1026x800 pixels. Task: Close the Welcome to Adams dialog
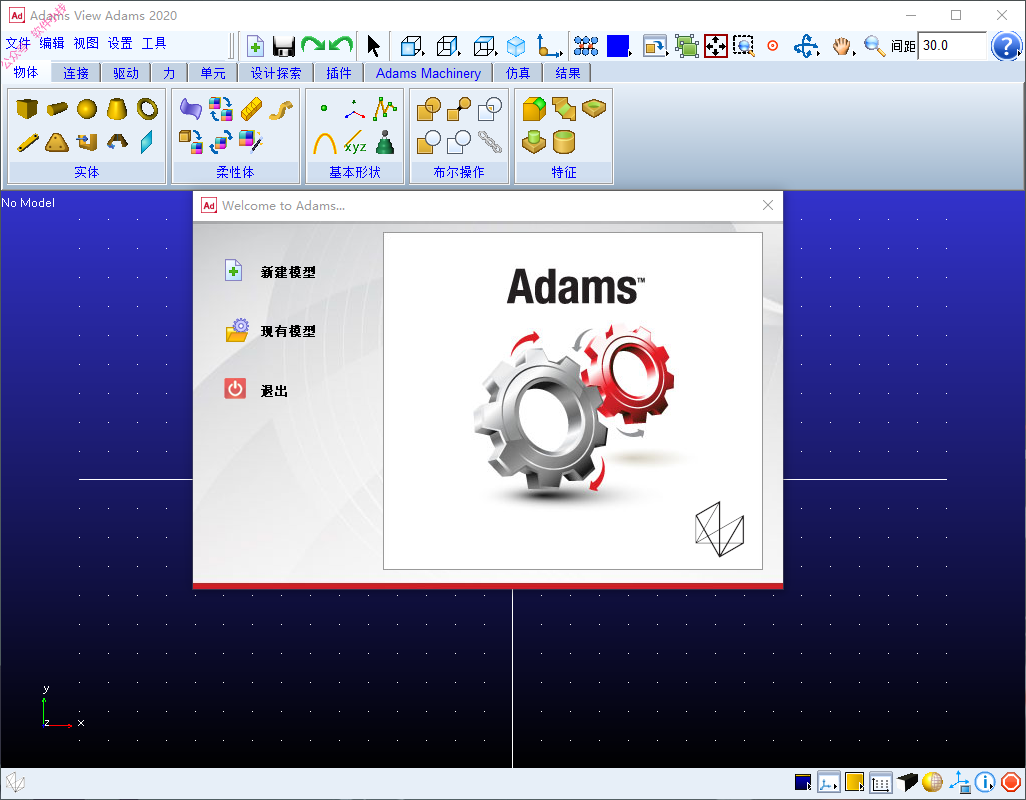[x=768, y=205]
